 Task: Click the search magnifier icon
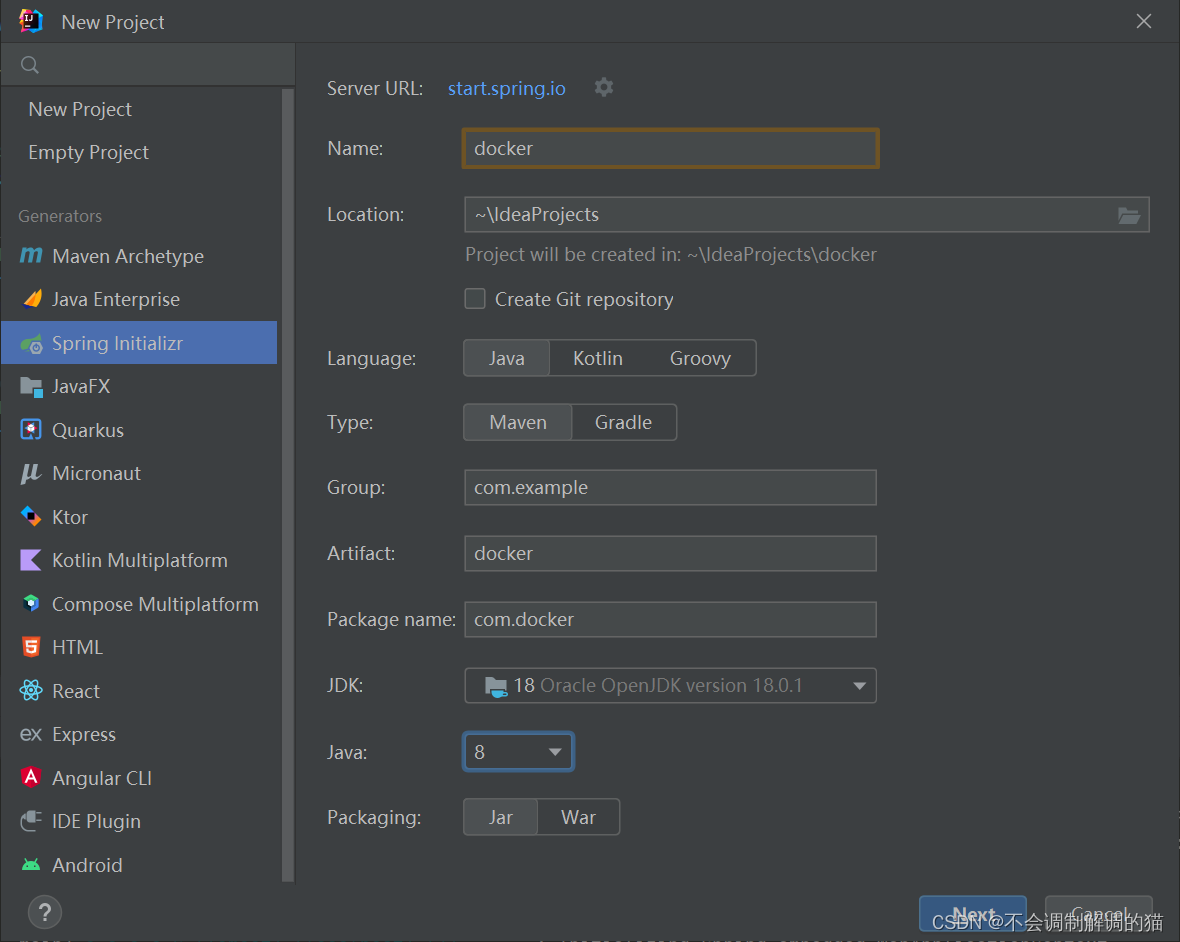coord(30,65)
